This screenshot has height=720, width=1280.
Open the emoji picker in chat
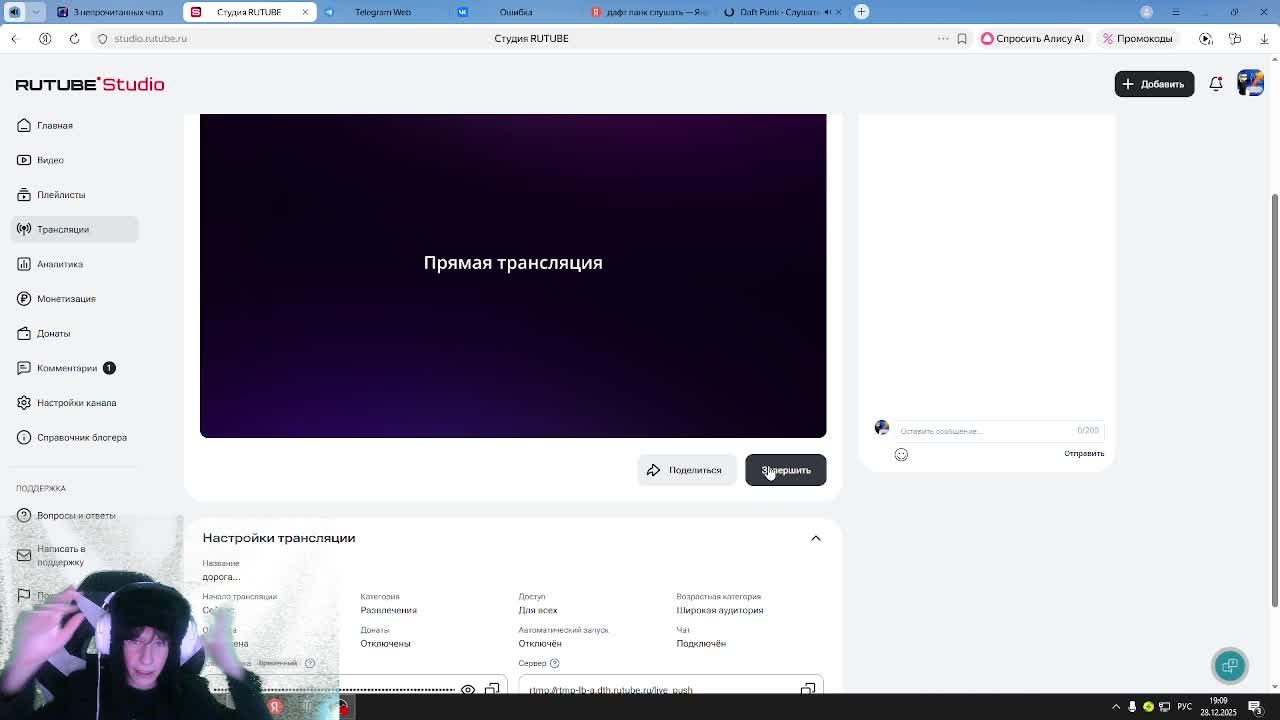coord(901,454)
